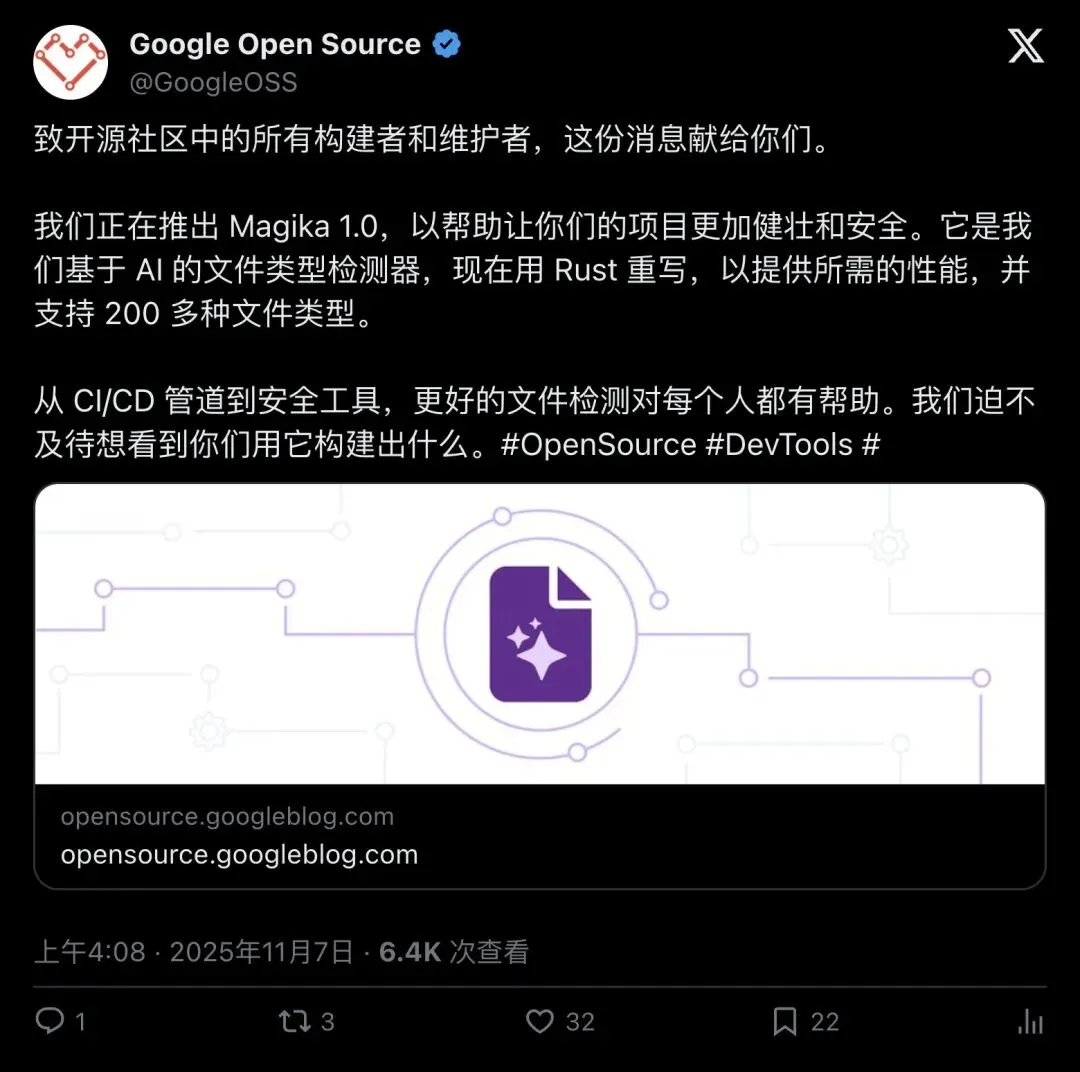Open the Google Open Source profile avatar
Screen dimensions: 1080x1072
tap(70, 63)
